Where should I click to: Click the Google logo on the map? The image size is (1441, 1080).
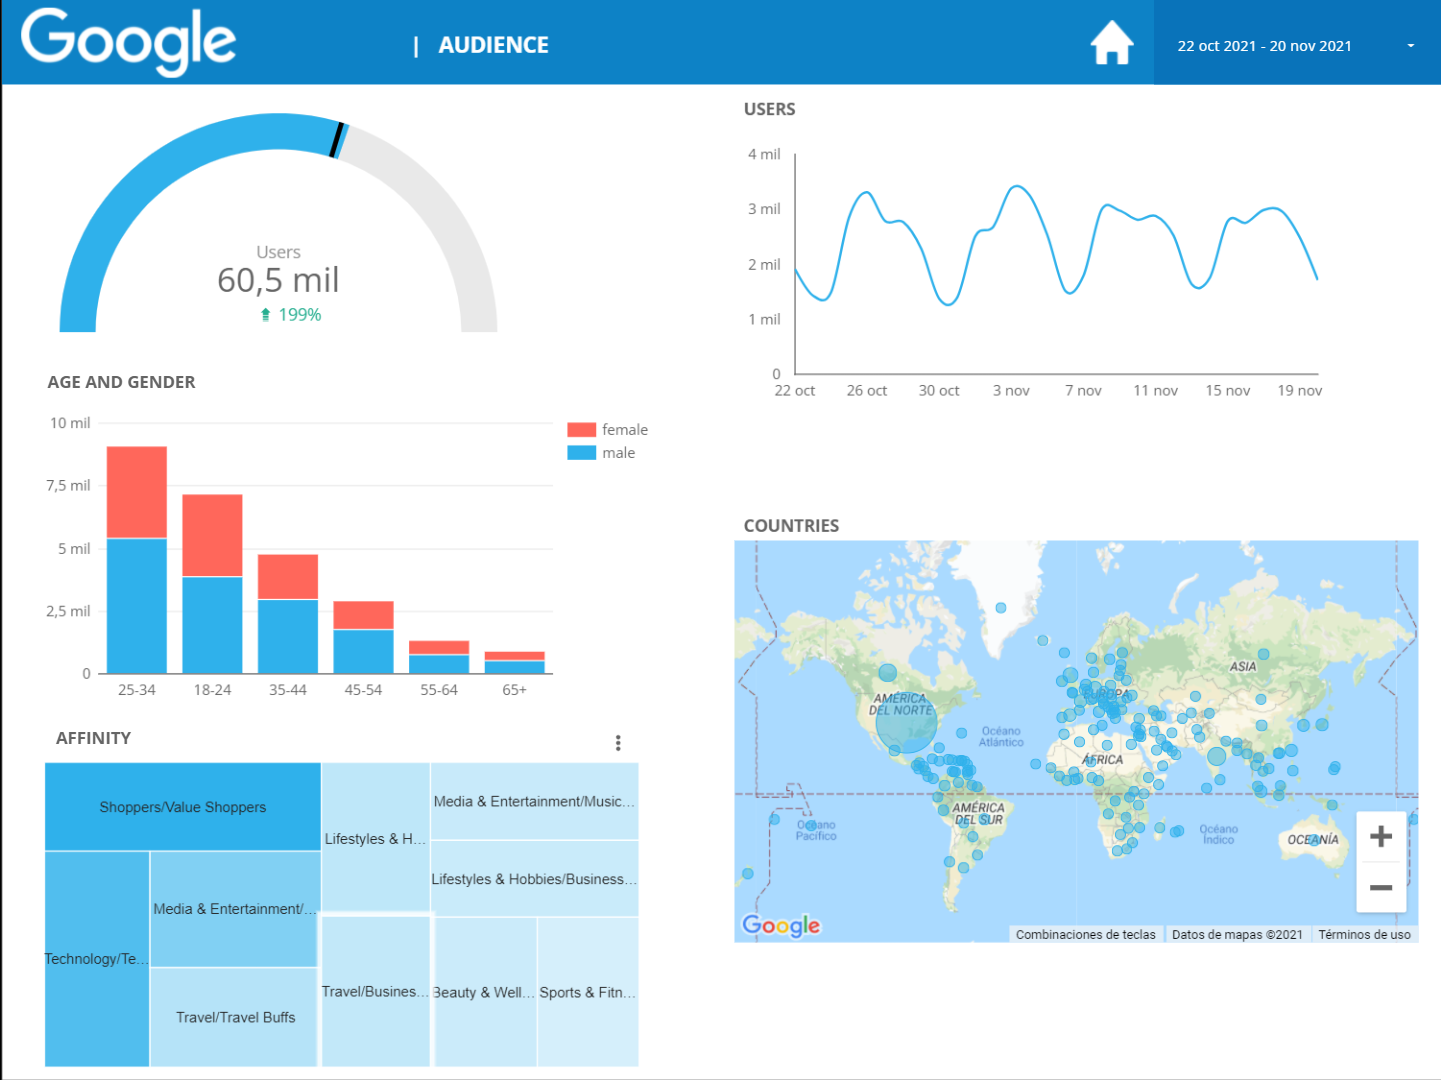pos(781,926)
